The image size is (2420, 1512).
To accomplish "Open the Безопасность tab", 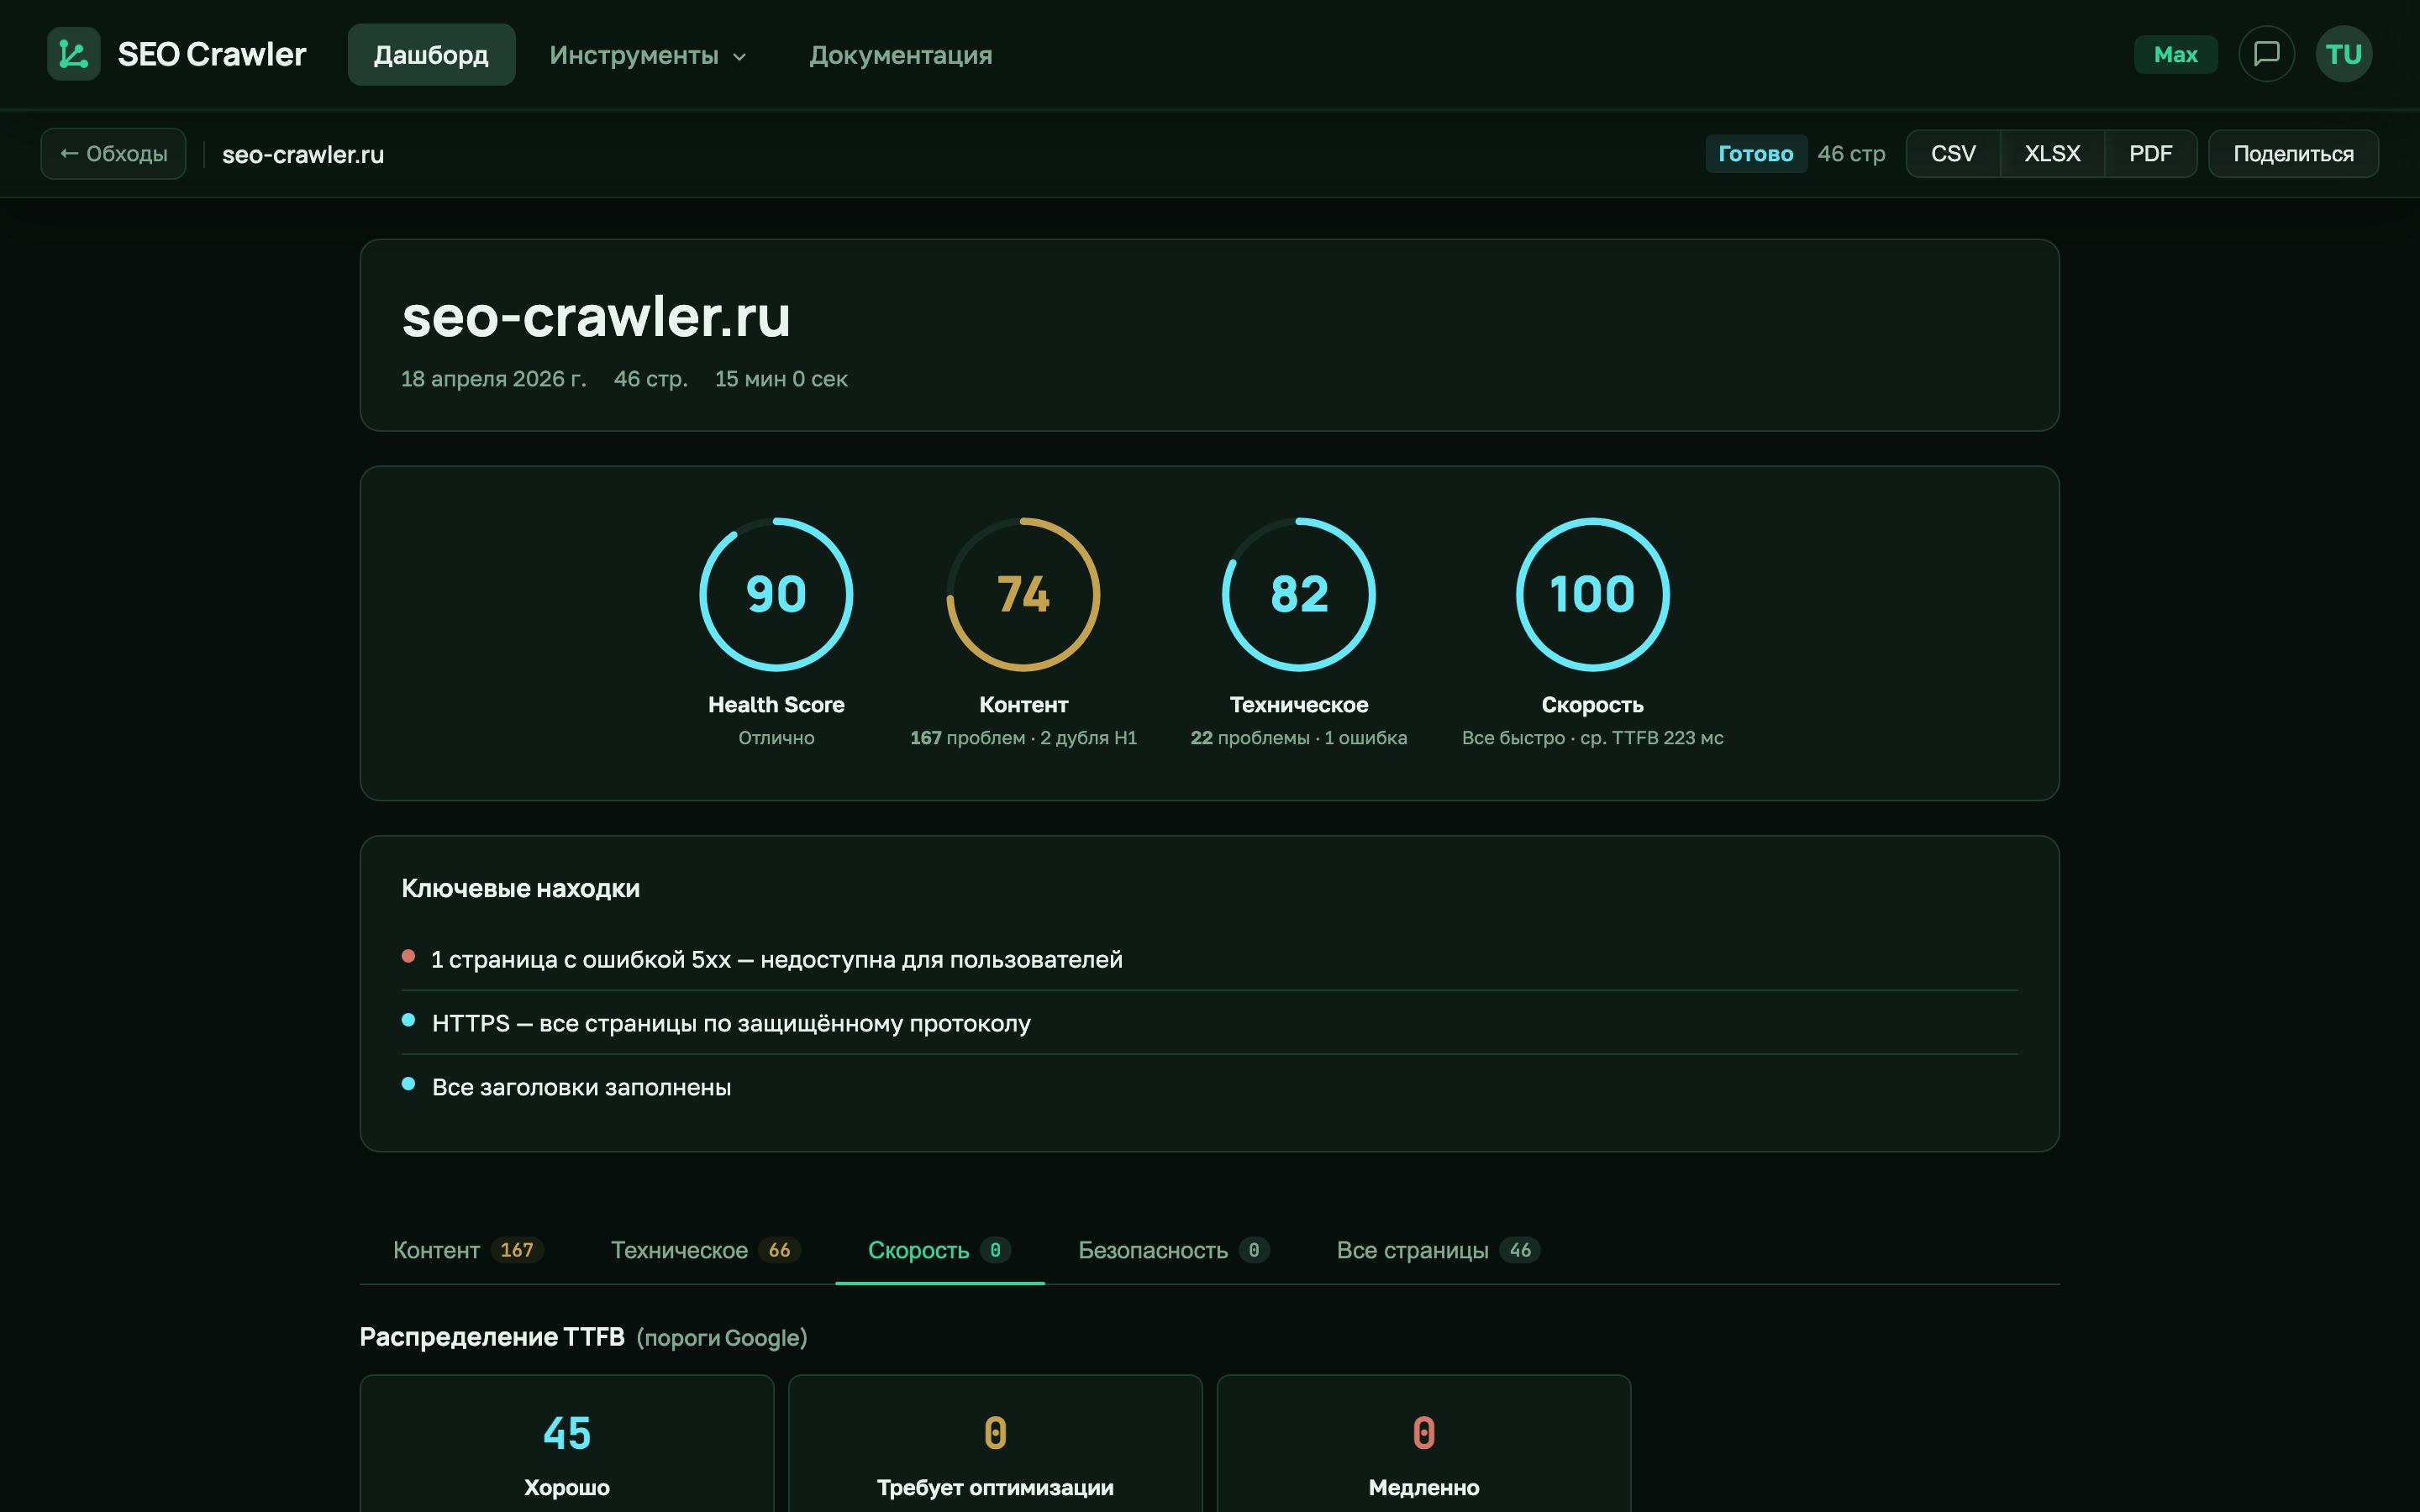I will [1173, 1250].
